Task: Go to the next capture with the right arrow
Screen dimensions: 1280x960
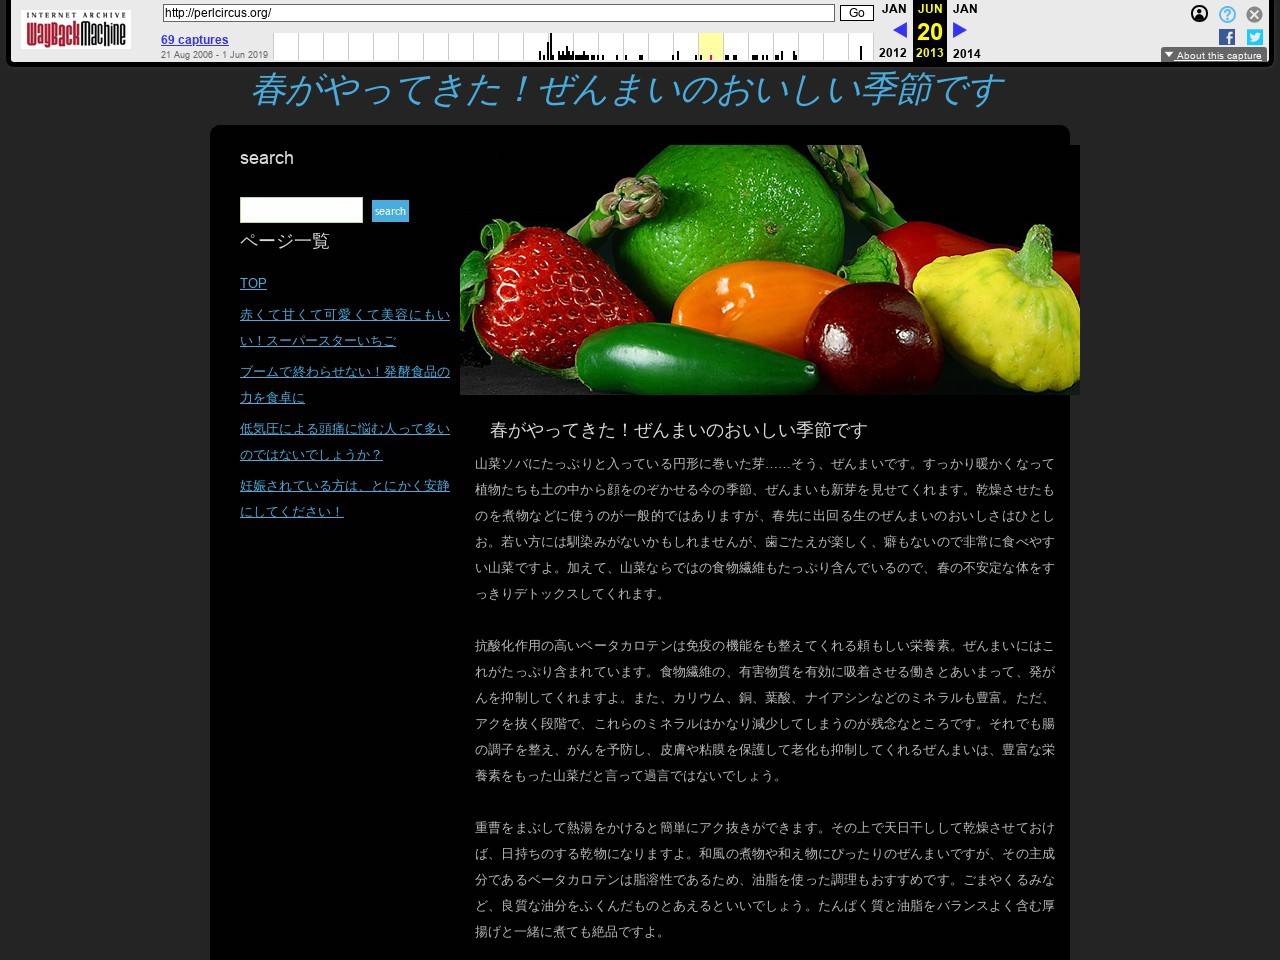Action: (x=959, y=30)
